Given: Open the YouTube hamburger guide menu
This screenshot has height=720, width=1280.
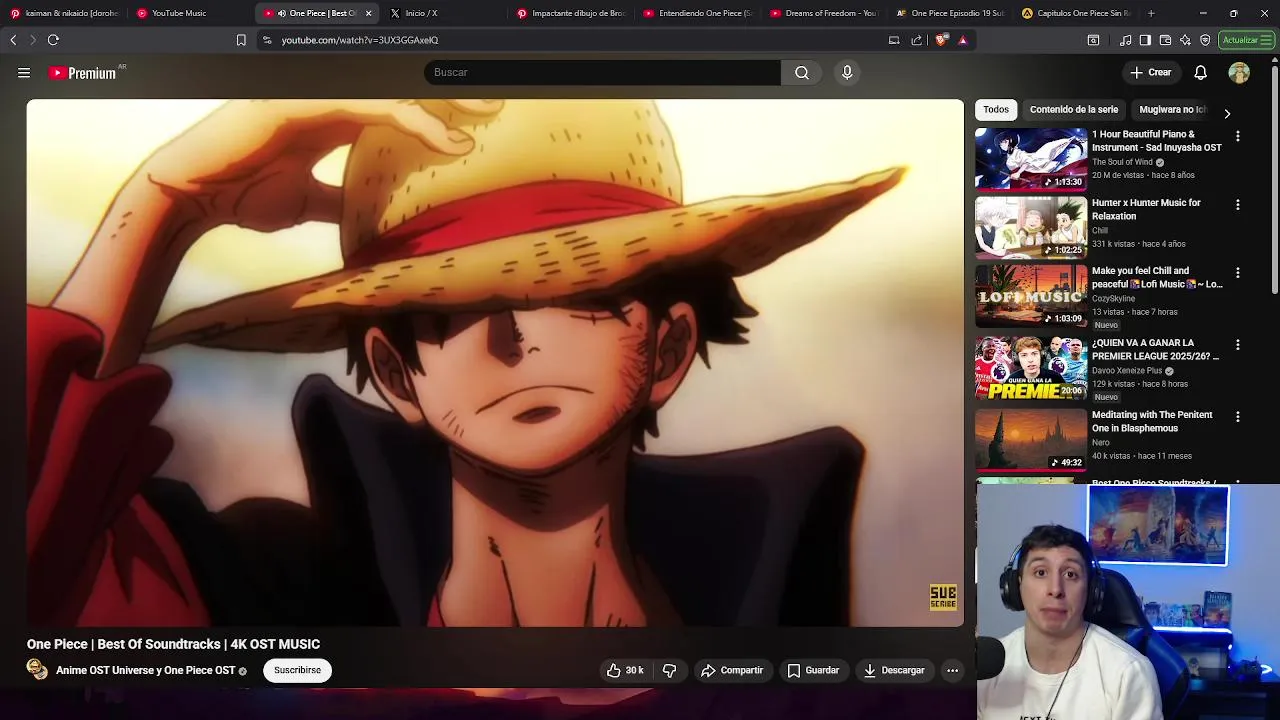Looking at the screenshot, I should (24, 73).
